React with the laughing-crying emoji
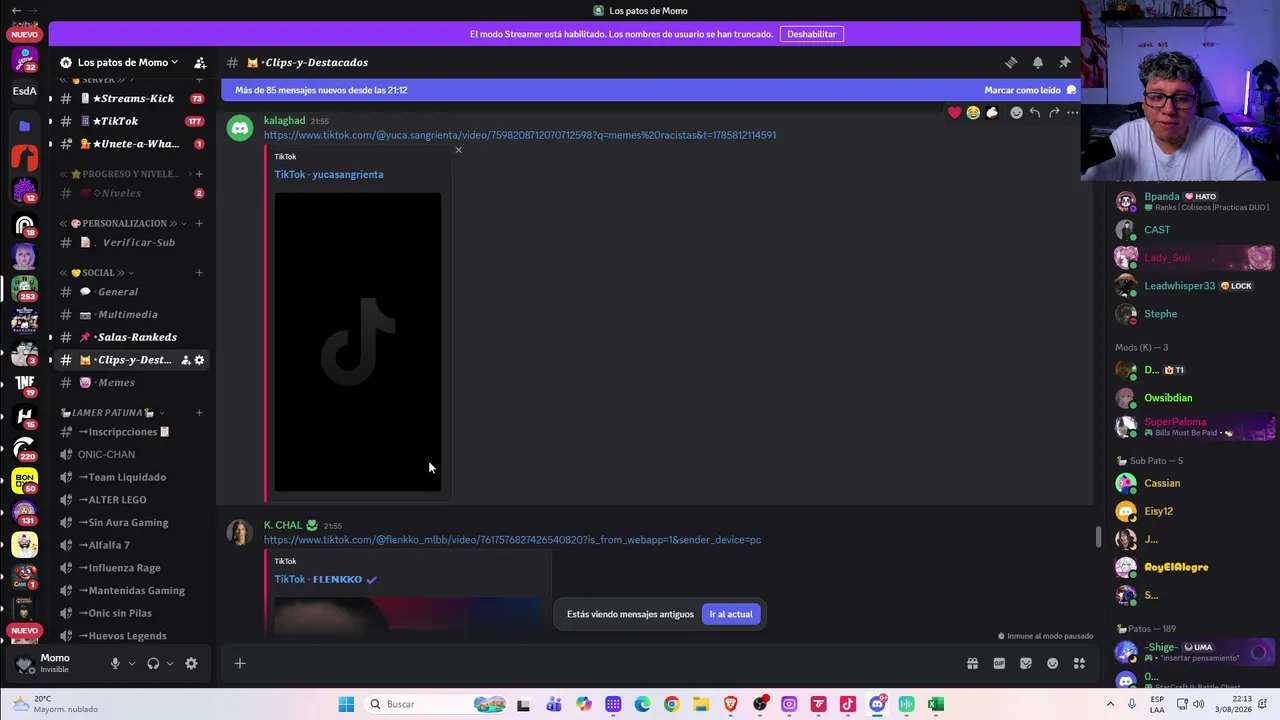Viewport: 1280px width, 720px height. pos(973,113)
